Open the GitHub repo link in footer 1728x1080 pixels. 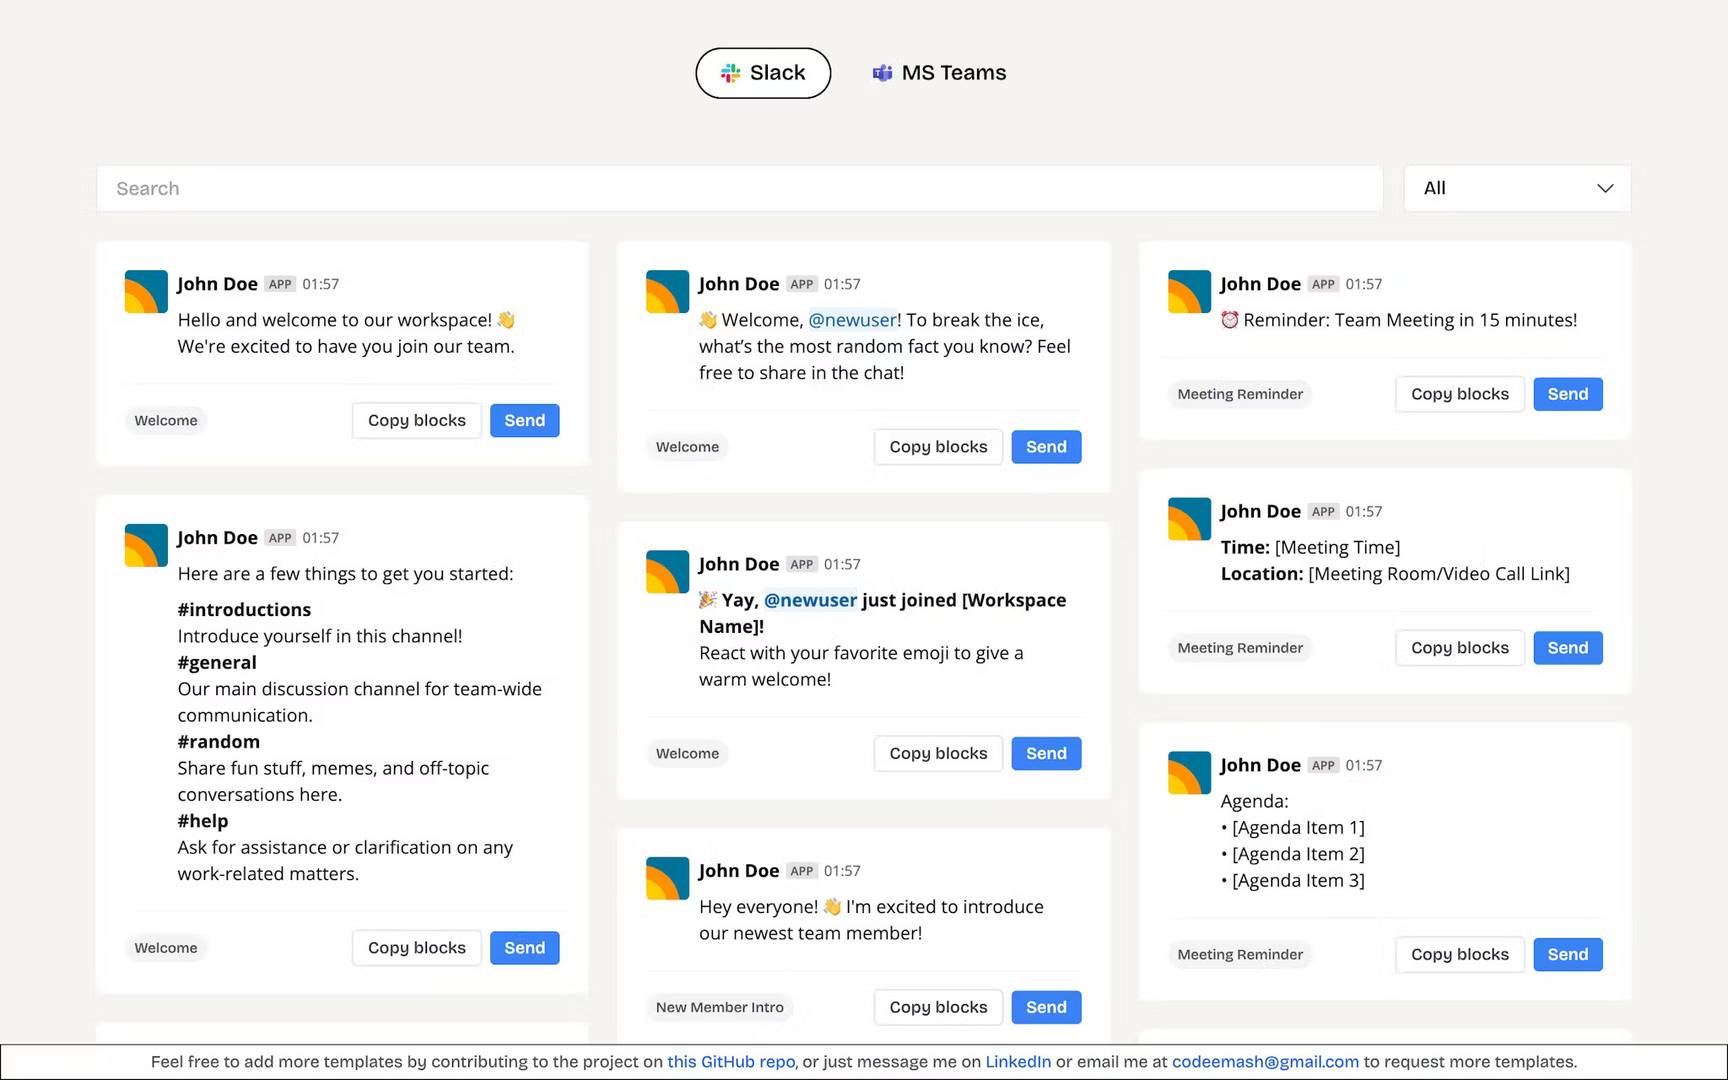click(731, 1062)
